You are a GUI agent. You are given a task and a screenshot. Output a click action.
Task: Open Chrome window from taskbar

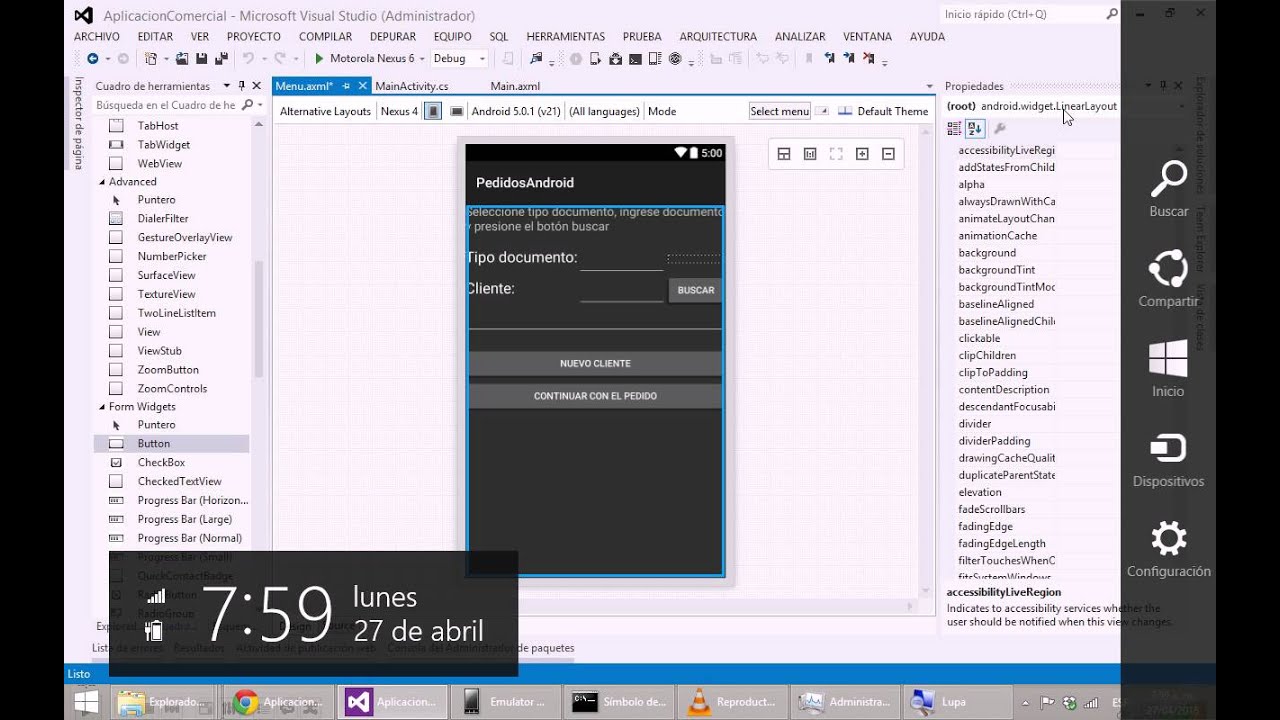pyautogui.click(x=276, y=702)
